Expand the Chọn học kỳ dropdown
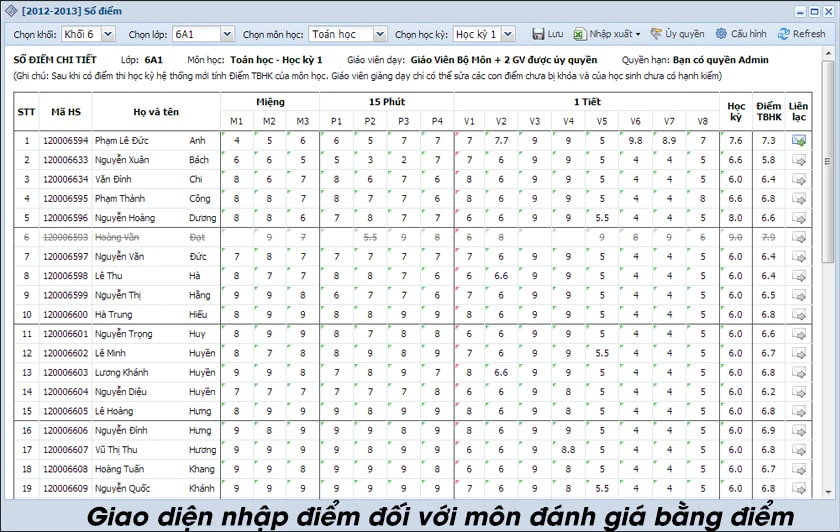 [508, 34]
